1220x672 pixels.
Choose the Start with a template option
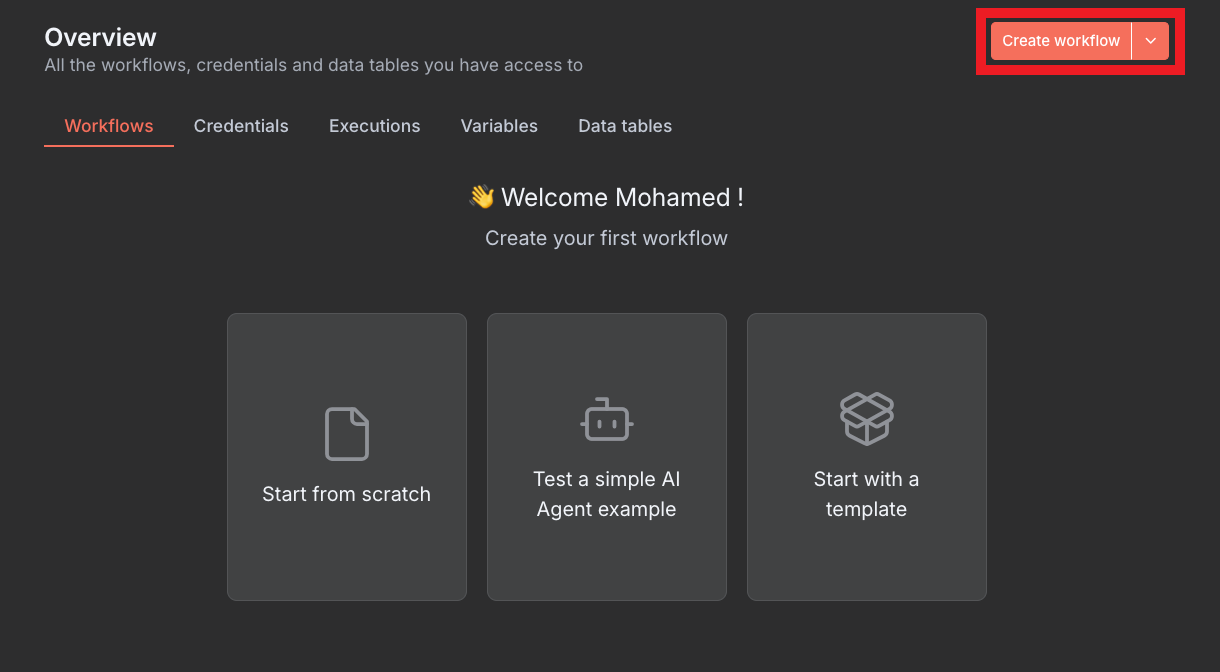pos(866,456)
